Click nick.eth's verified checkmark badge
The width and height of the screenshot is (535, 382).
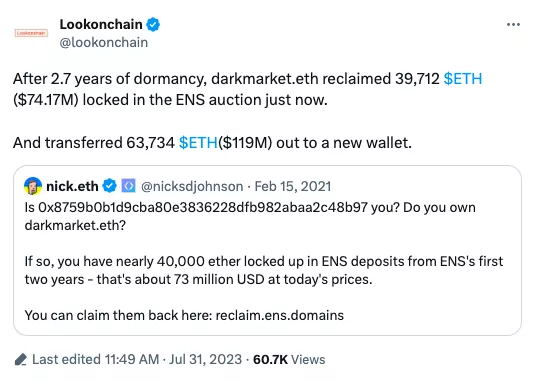110,186
